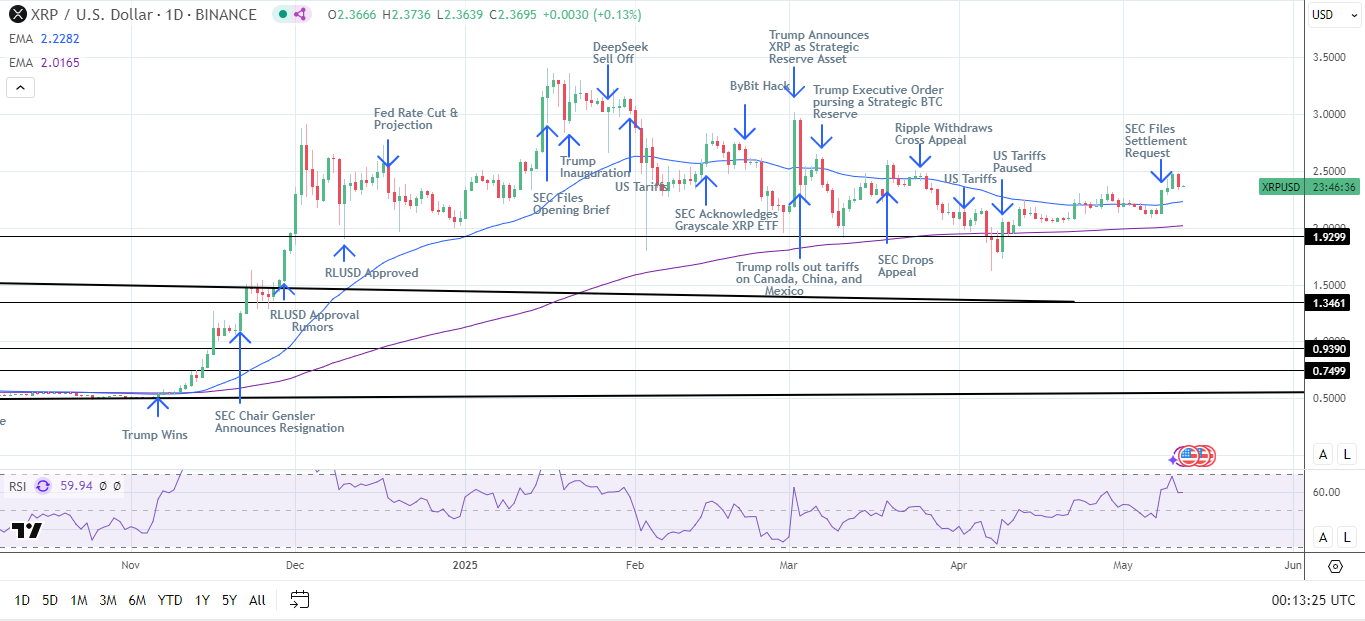Viewport: 1365px width, 621px height.
Task: Select the Trump Wins annotation text
Action: (x=153, y=434)
